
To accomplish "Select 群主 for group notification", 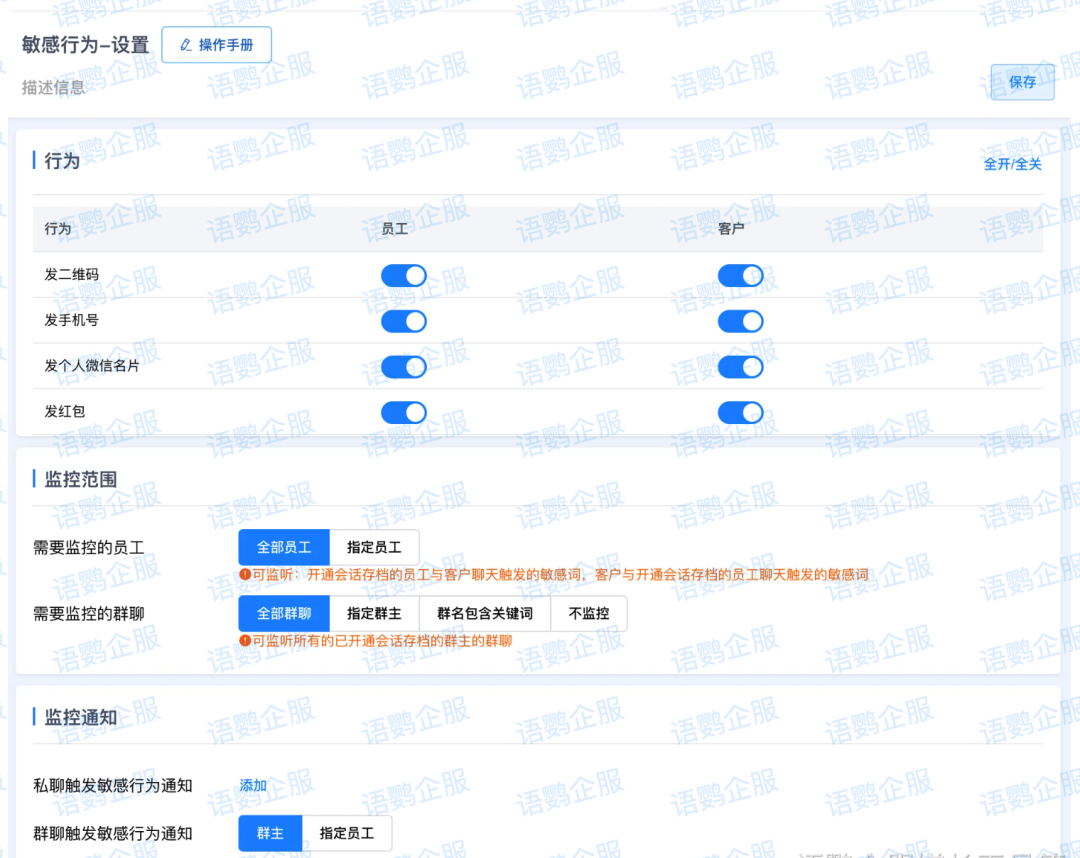I will (270, 833).
